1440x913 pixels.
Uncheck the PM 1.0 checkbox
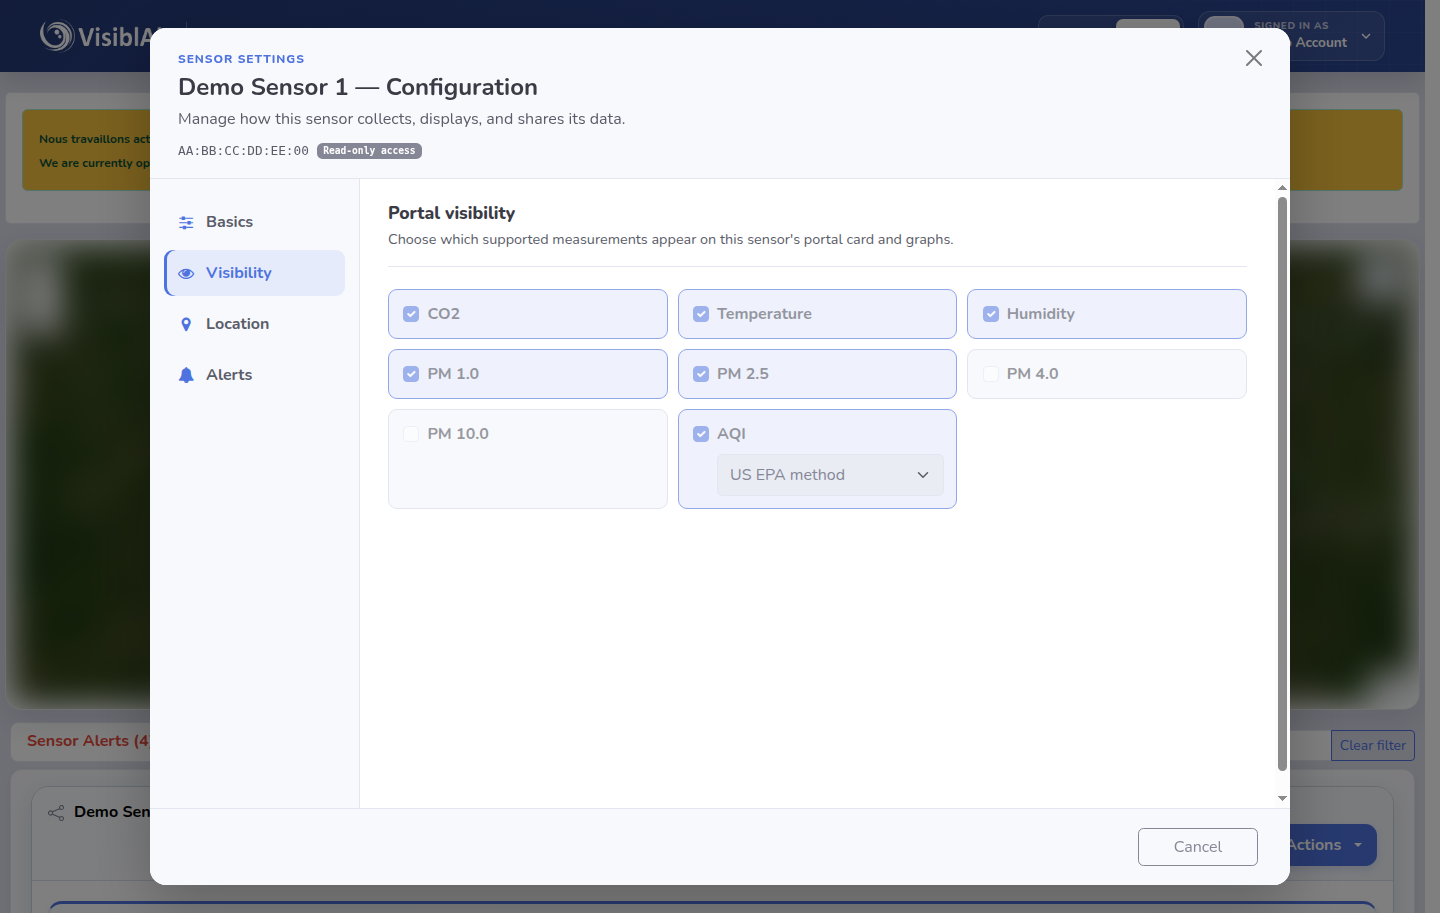click(411, 374)
